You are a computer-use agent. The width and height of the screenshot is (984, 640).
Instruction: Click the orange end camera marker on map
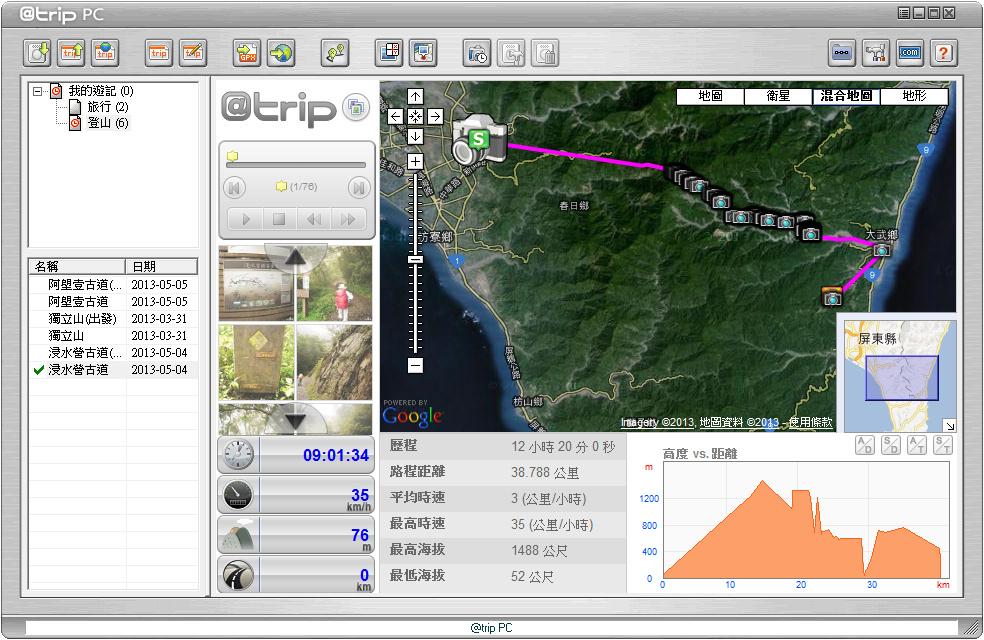[x=832, y=296]
